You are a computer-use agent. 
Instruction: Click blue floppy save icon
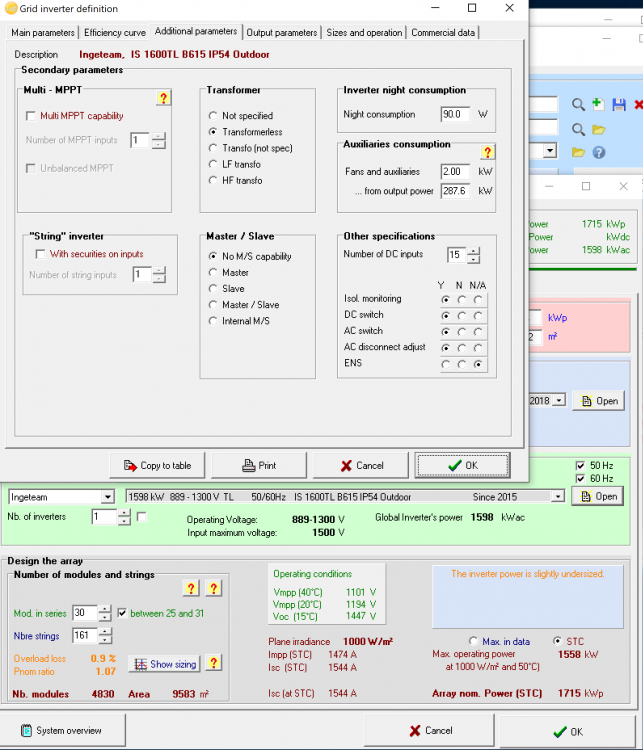[x=619, y=104]
